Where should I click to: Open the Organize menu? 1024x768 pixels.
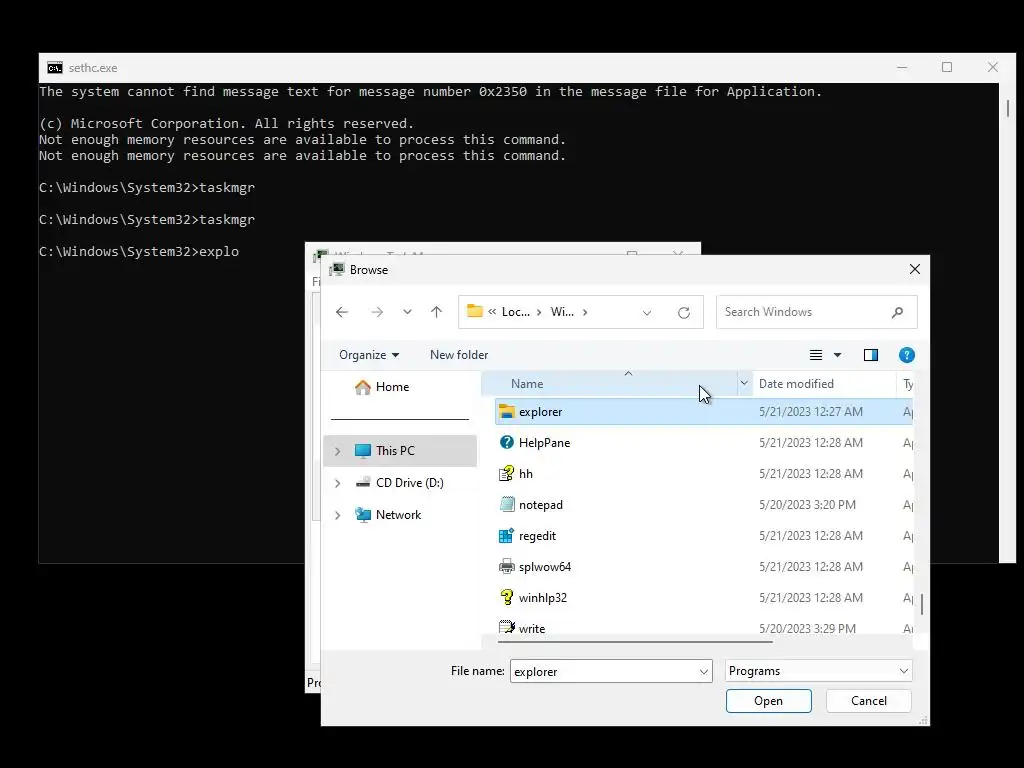[x=369, y=355]
